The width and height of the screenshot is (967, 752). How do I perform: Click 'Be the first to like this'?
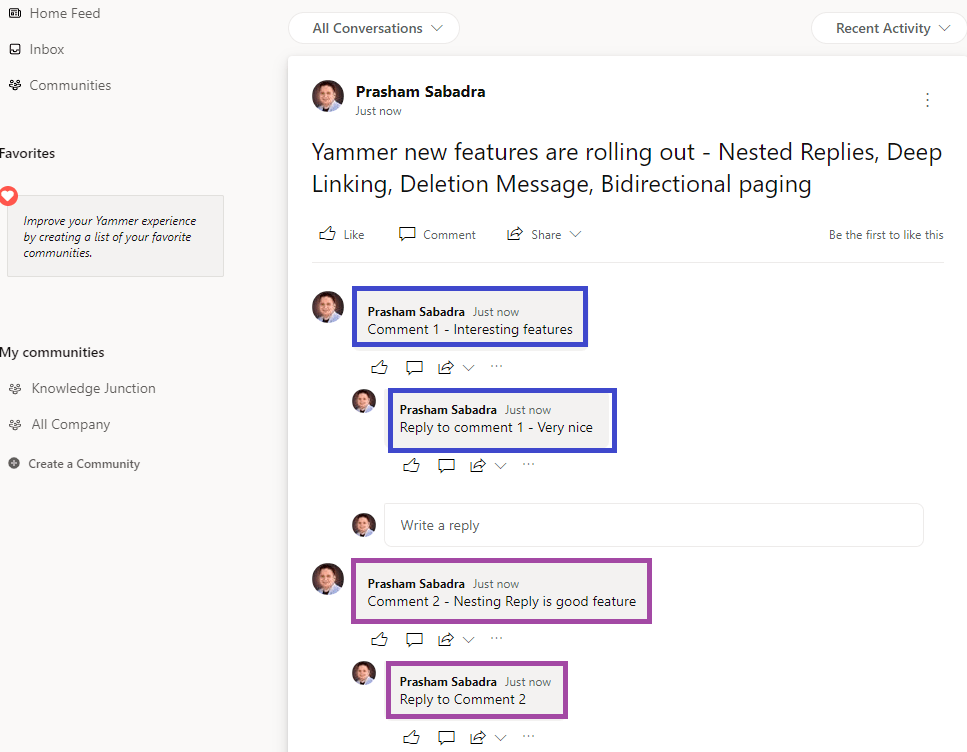coord(885,234)
